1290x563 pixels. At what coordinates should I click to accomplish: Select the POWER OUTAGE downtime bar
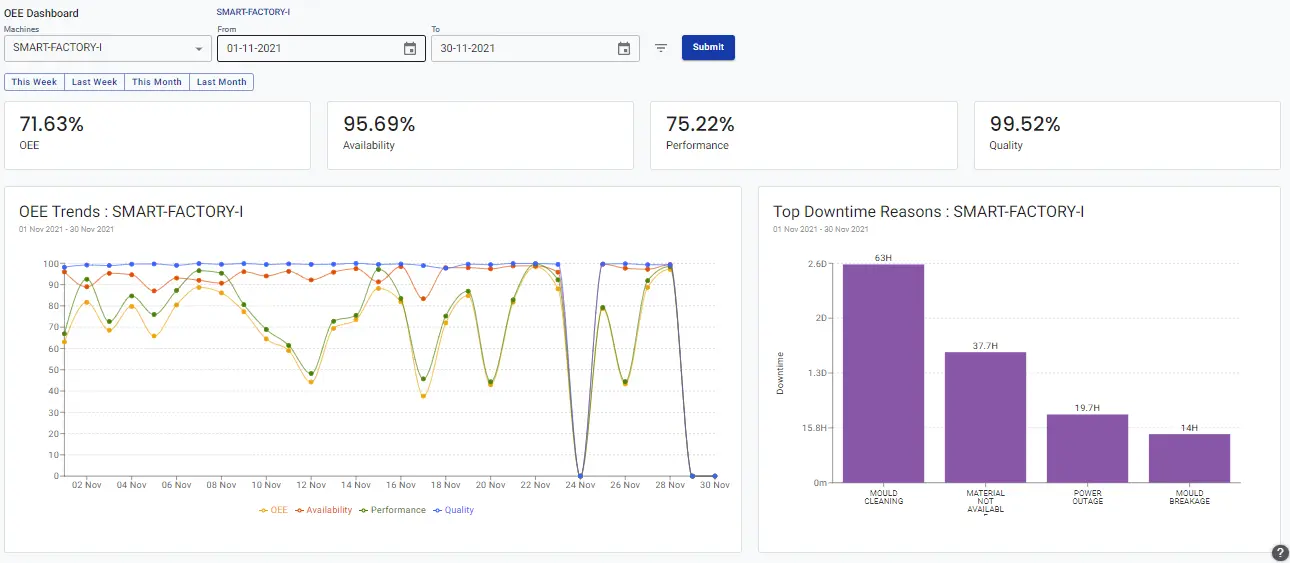(x=1087, y=448)
